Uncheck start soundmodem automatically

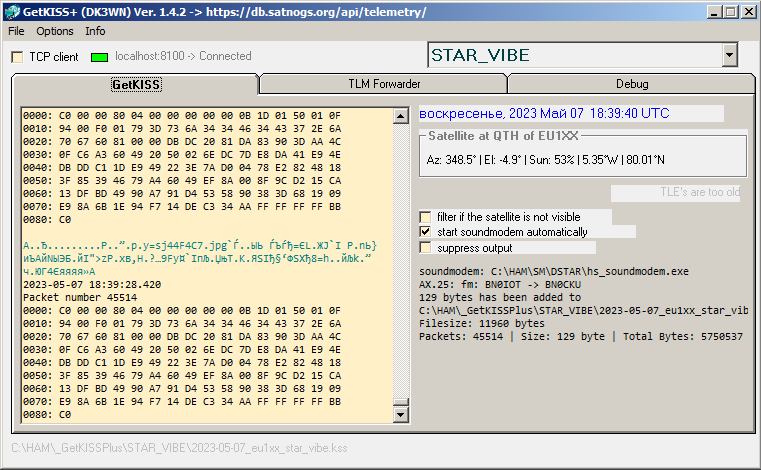point(426,232)
